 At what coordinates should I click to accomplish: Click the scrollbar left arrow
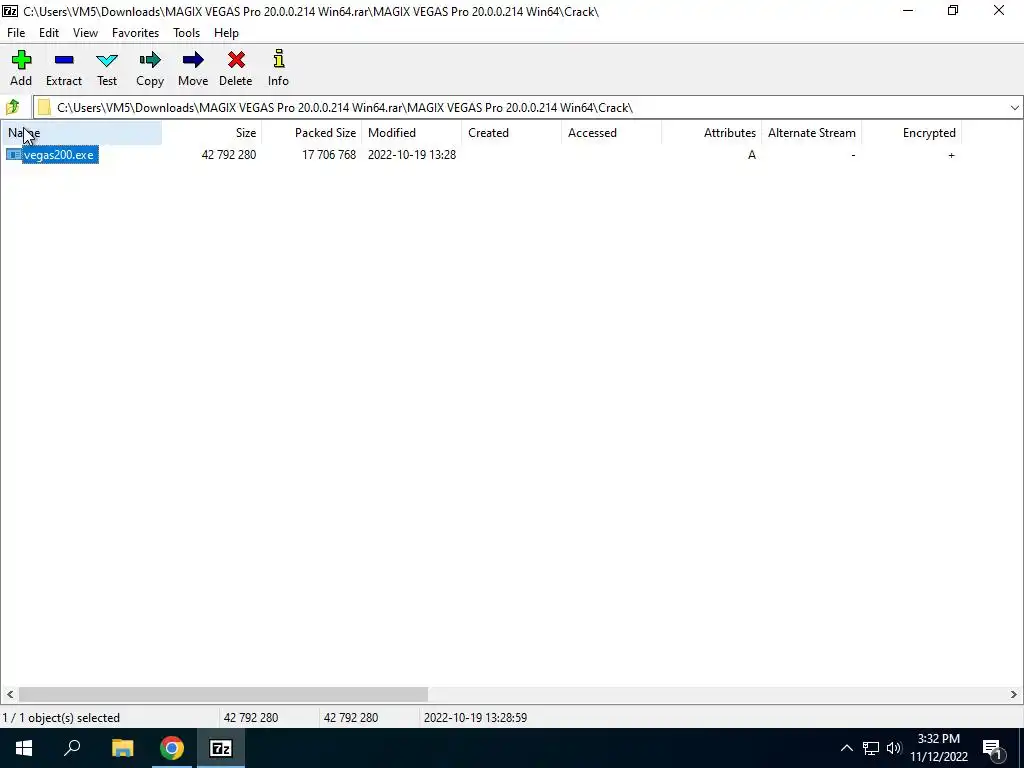tap(9, 694)
